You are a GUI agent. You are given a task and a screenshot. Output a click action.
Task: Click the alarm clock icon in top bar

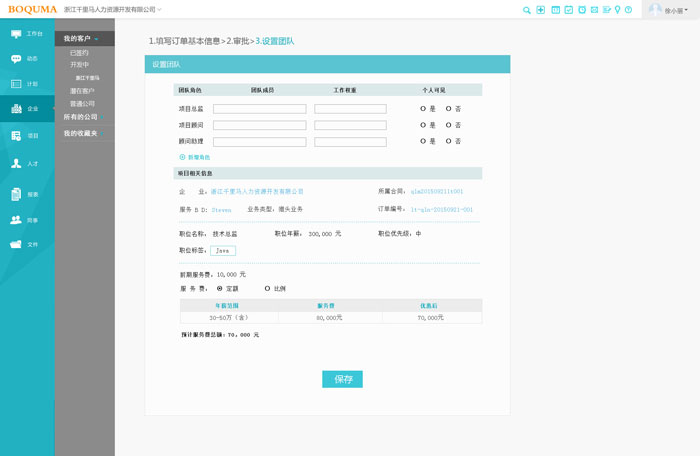coord(581,10)
